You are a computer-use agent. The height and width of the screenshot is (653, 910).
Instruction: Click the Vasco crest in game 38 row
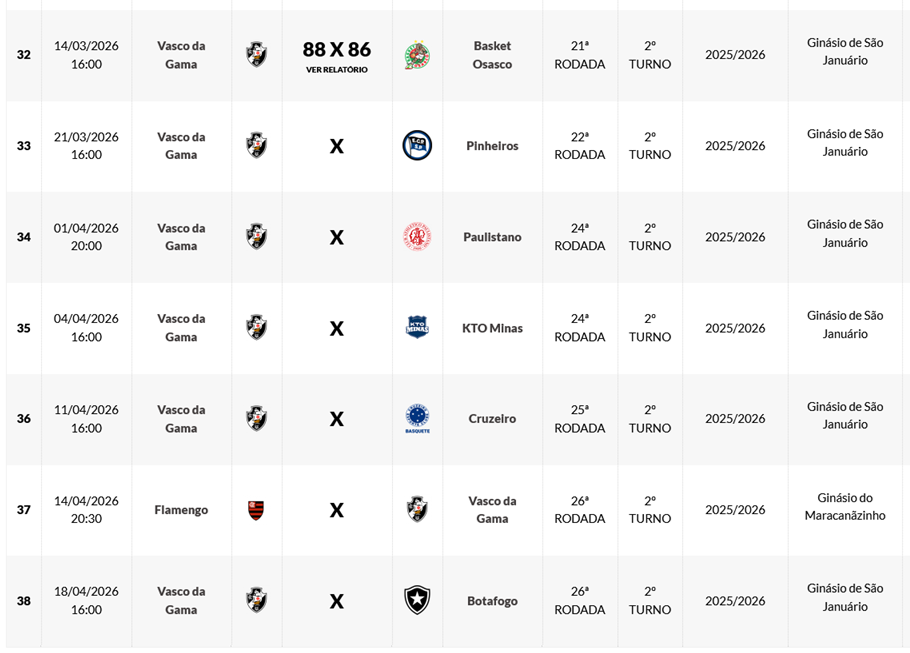pos(256,600)
